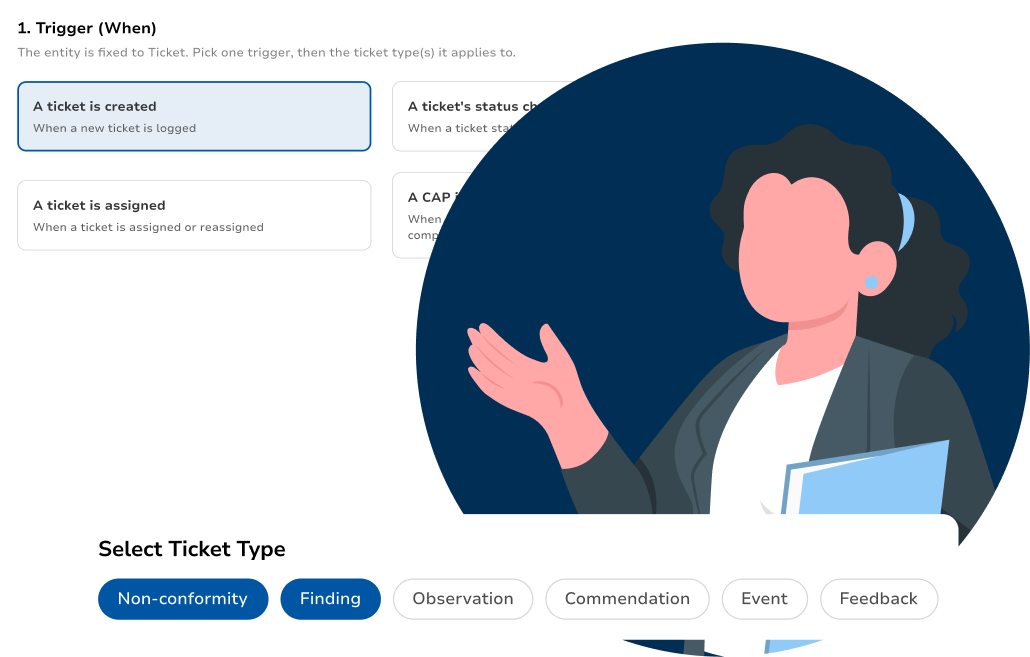
Task: Click 'When a new ticket is logged' text
Action: tap(115, 128)
